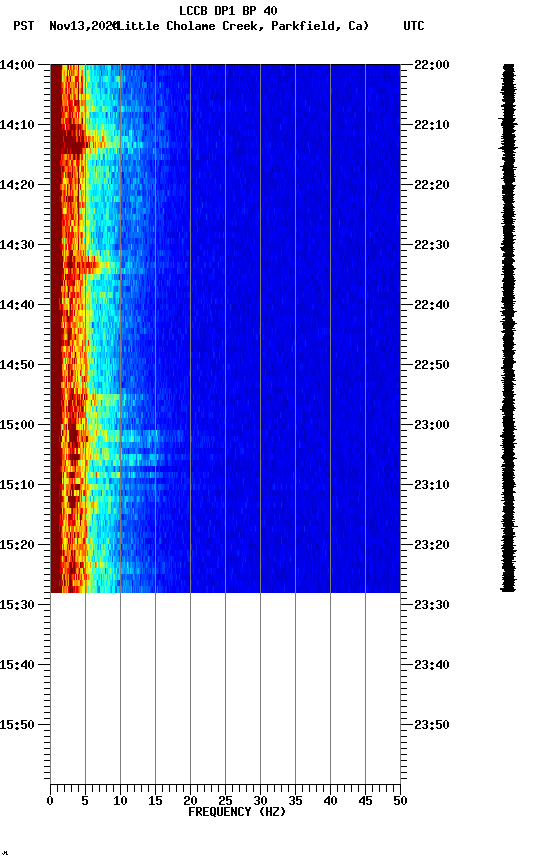The width and height of the screenshot is (552, 864).
Task: Click 'Little Cholame Creek, Parkfield, Ca)' text
Action: (x=243, y=26)
